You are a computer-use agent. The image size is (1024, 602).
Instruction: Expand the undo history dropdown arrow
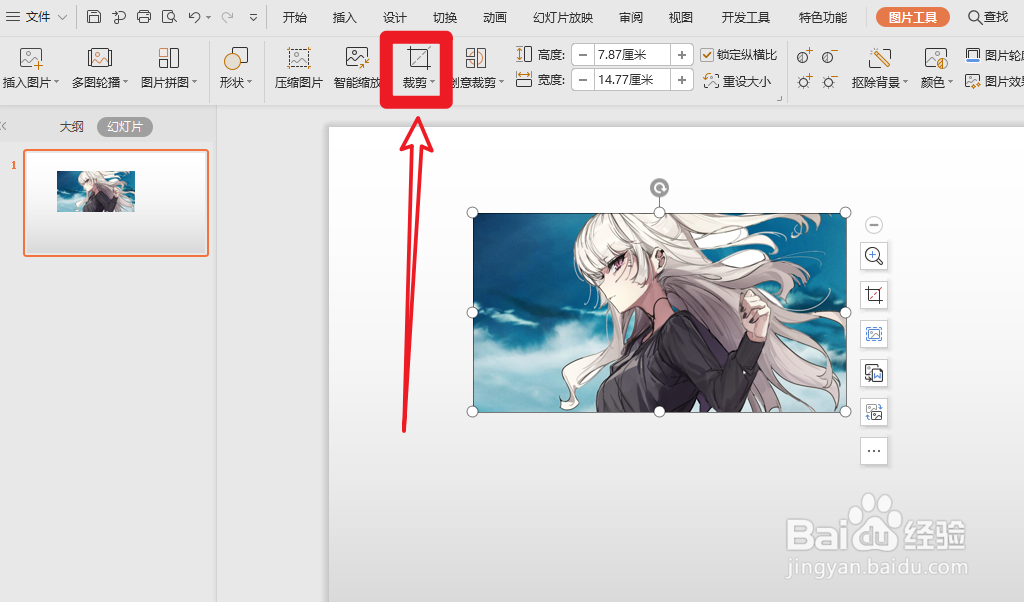(209, 18)
